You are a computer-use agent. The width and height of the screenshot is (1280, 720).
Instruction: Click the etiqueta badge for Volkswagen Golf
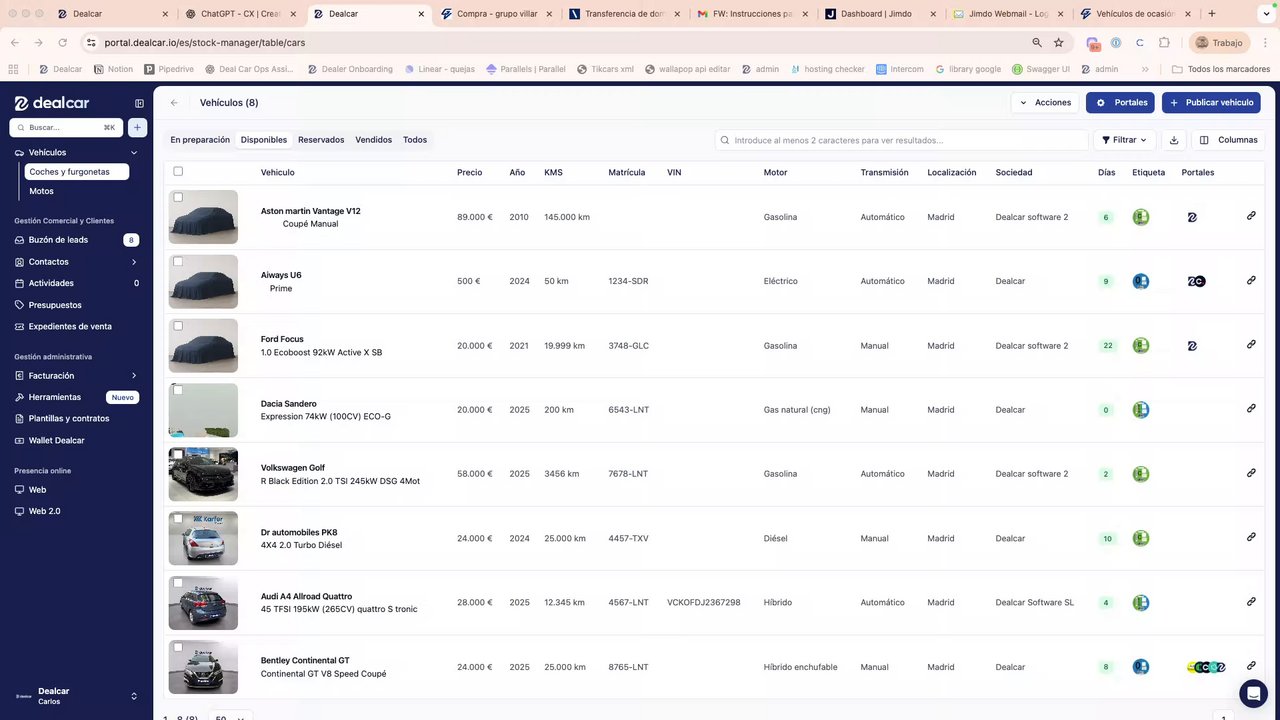pos(1140,474)
